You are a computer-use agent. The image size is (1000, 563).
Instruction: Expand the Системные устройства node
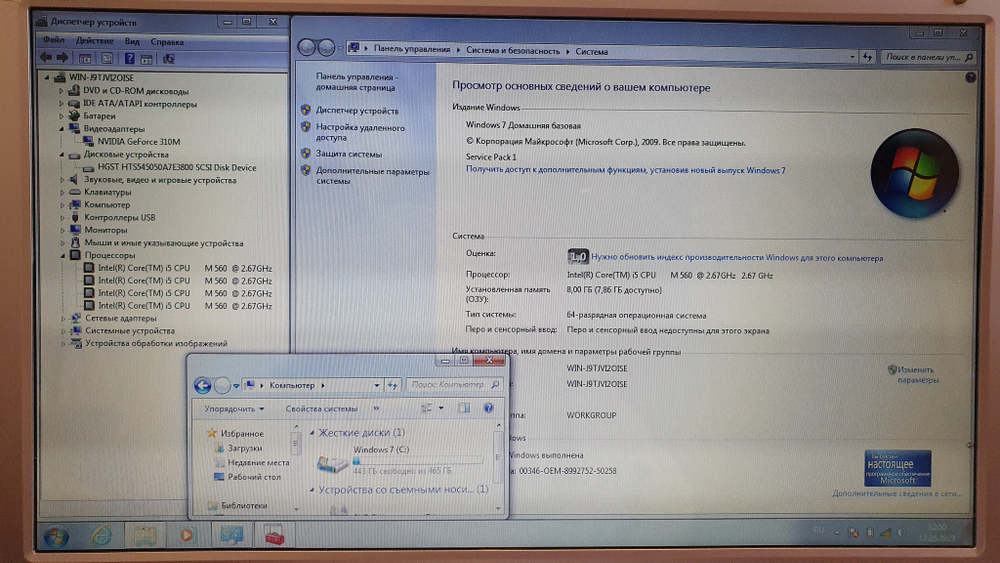pyautogui.click(x=63, y=331)
